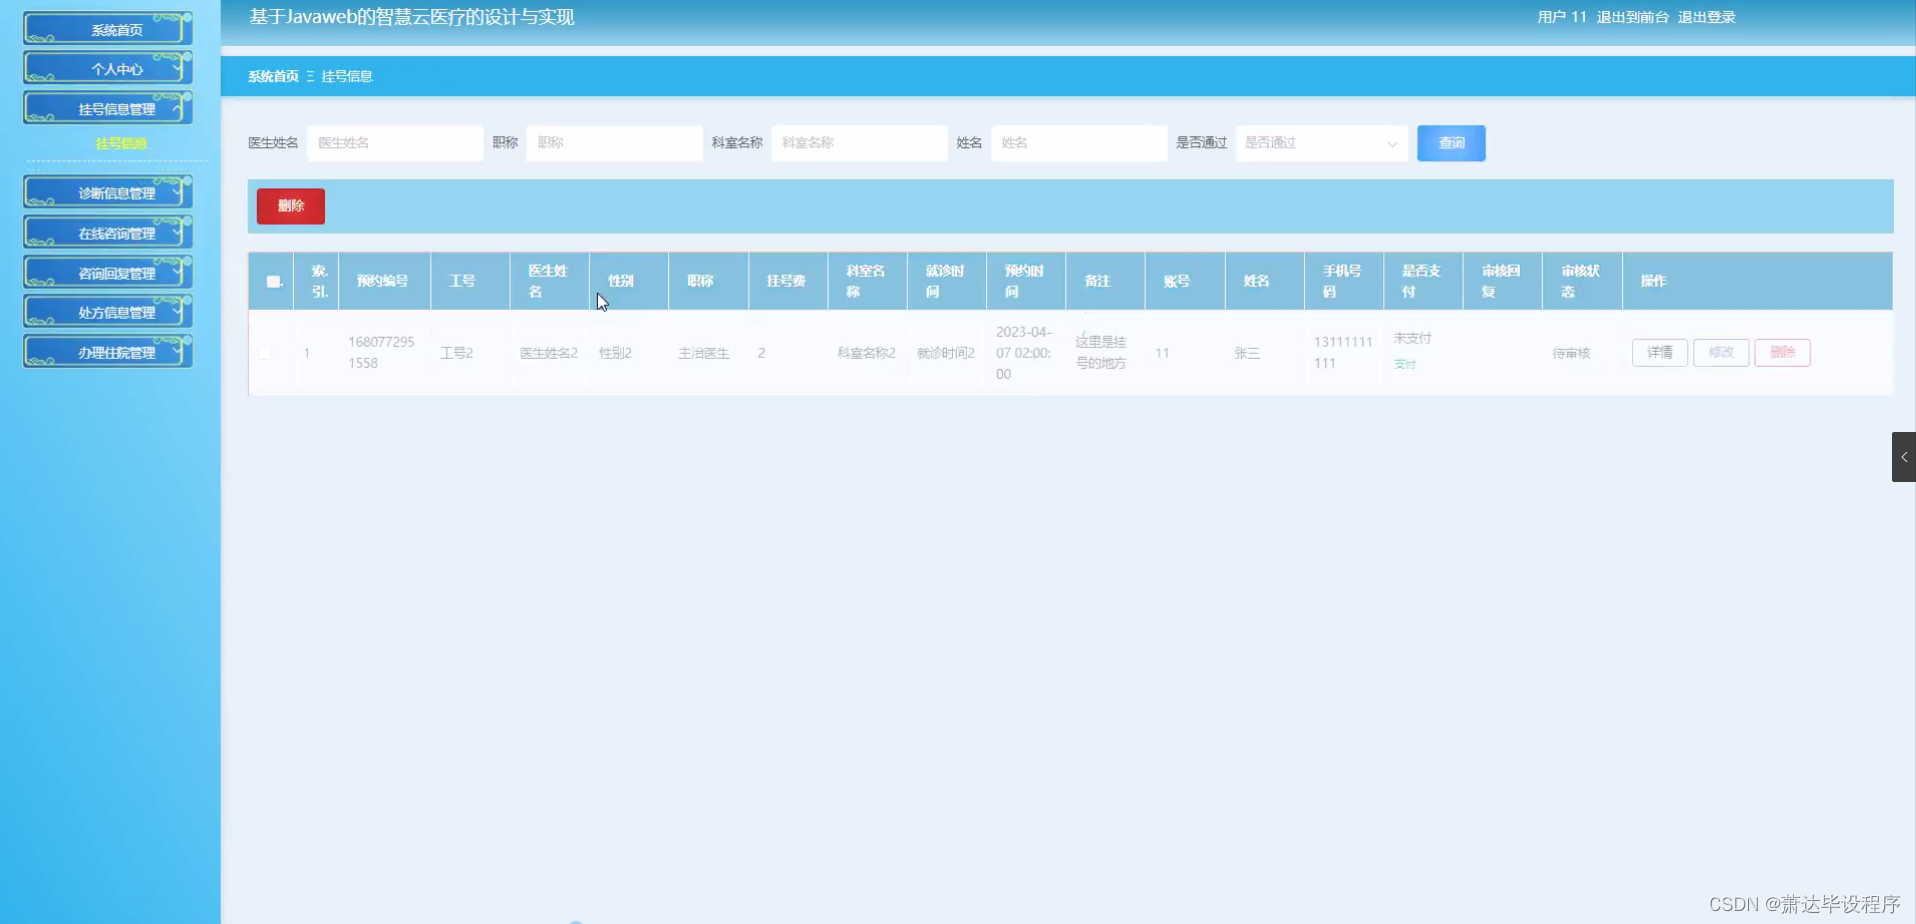The width and height of the screenshot is (1916, 924).
Task: Open 诊断信息管理 in the sidebar
Action: coord(107,191)
